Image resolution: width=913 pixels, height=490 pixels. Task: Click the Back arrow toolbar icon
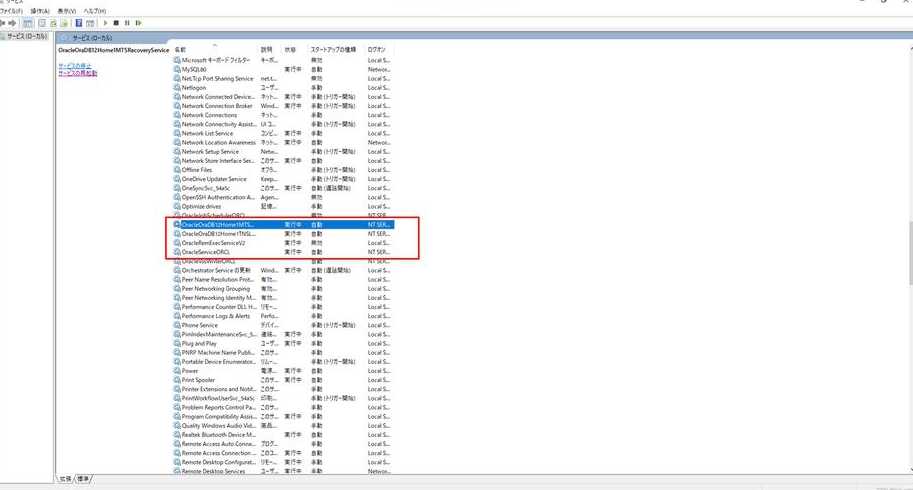click(x=2, y=23)
